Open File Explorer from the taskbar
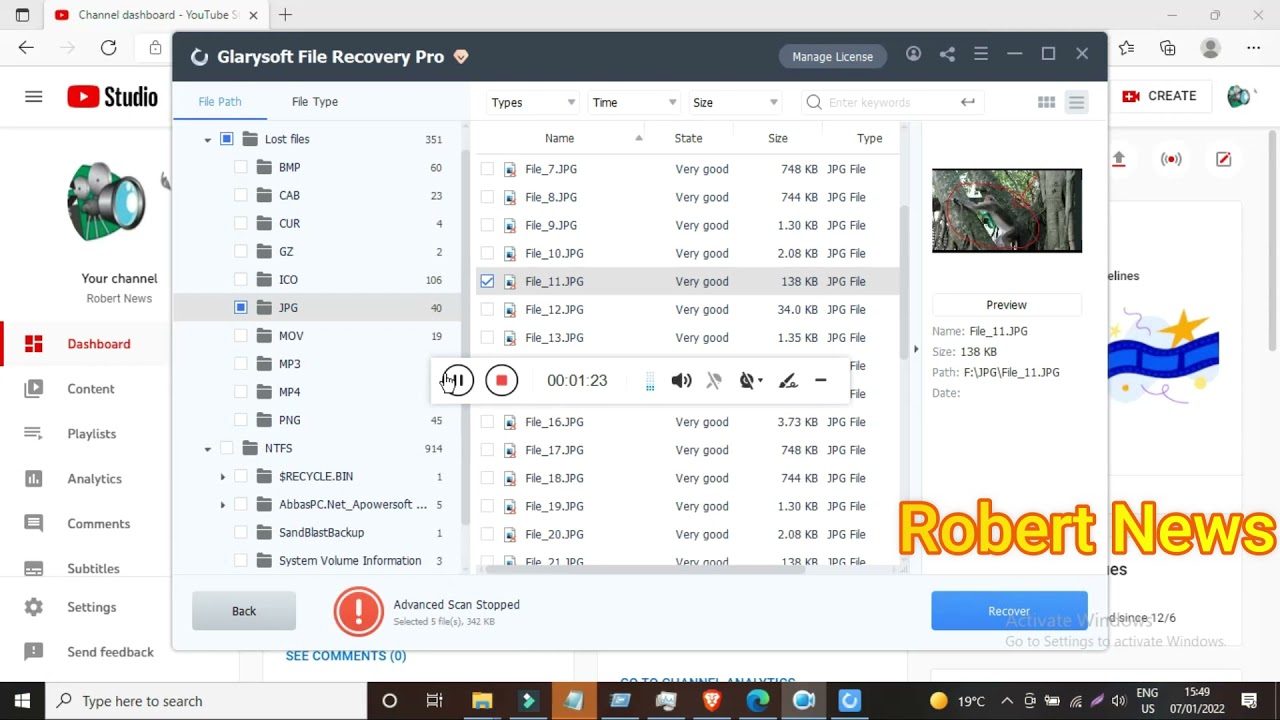Image resolution: width=1280 pixels, height=720 pixels. (x=481, y=701)
